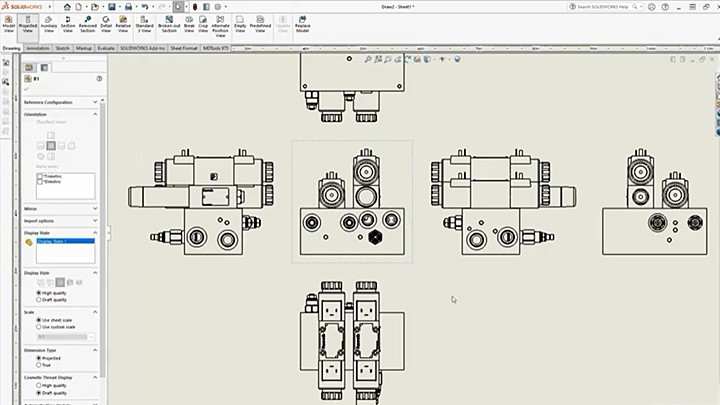Choose Use sheet scale option
Image resolution: width=720 pixels, height=405 pixels.
(39, 320)
